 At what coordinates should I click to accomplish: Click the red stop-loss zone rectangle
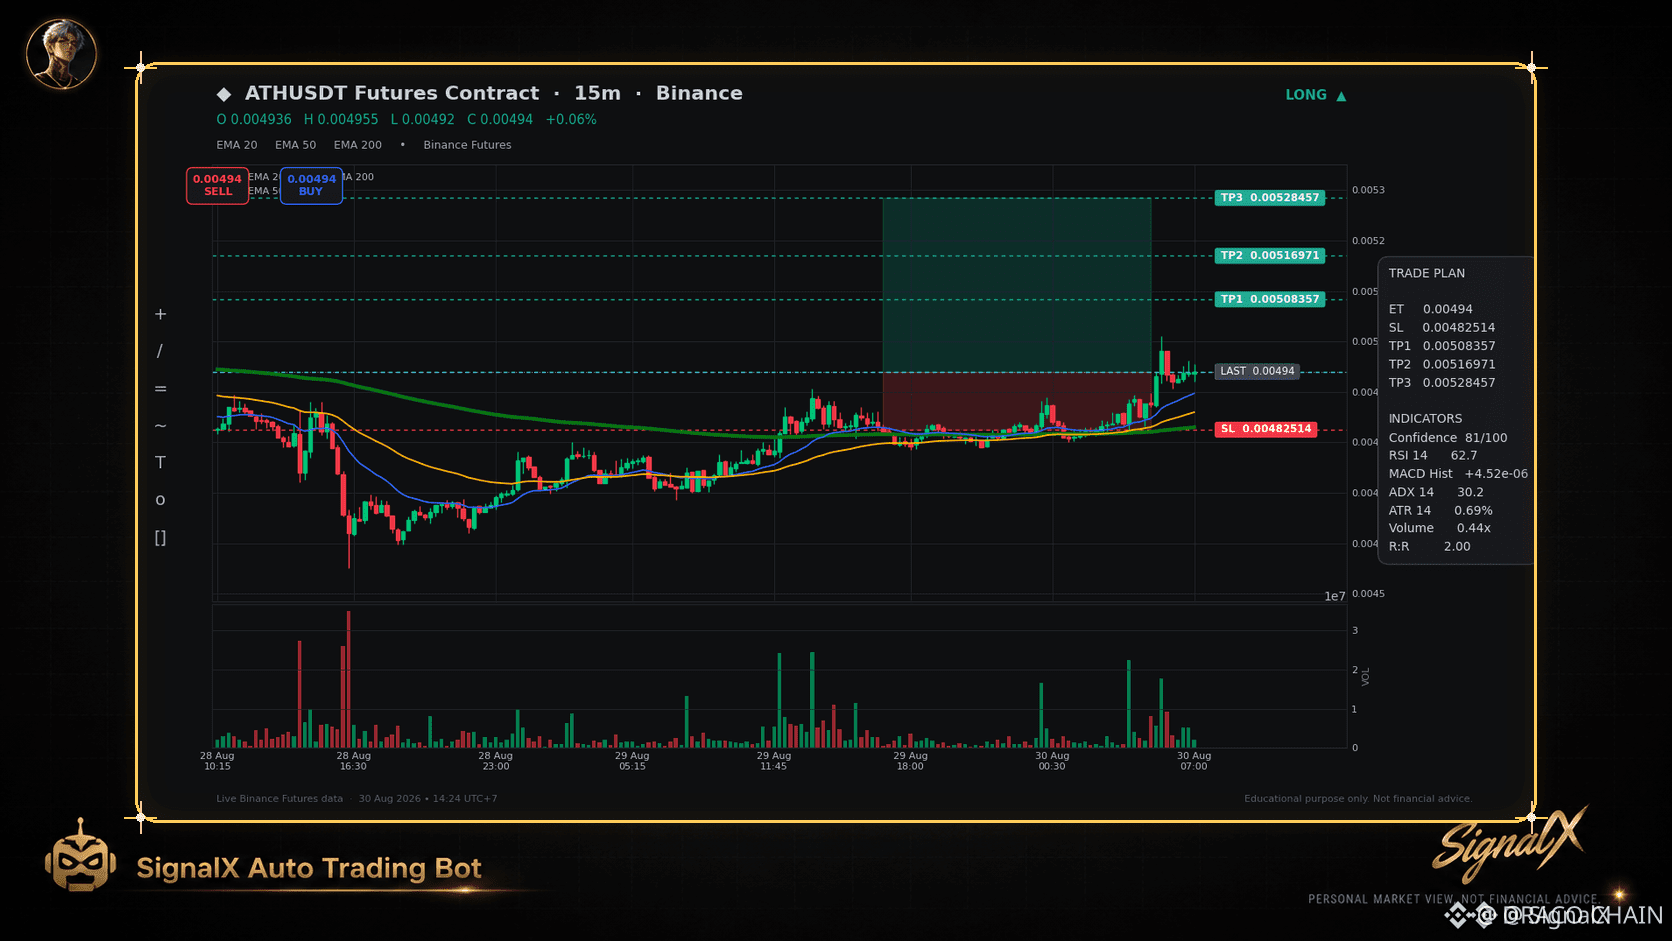(1017, 401)
